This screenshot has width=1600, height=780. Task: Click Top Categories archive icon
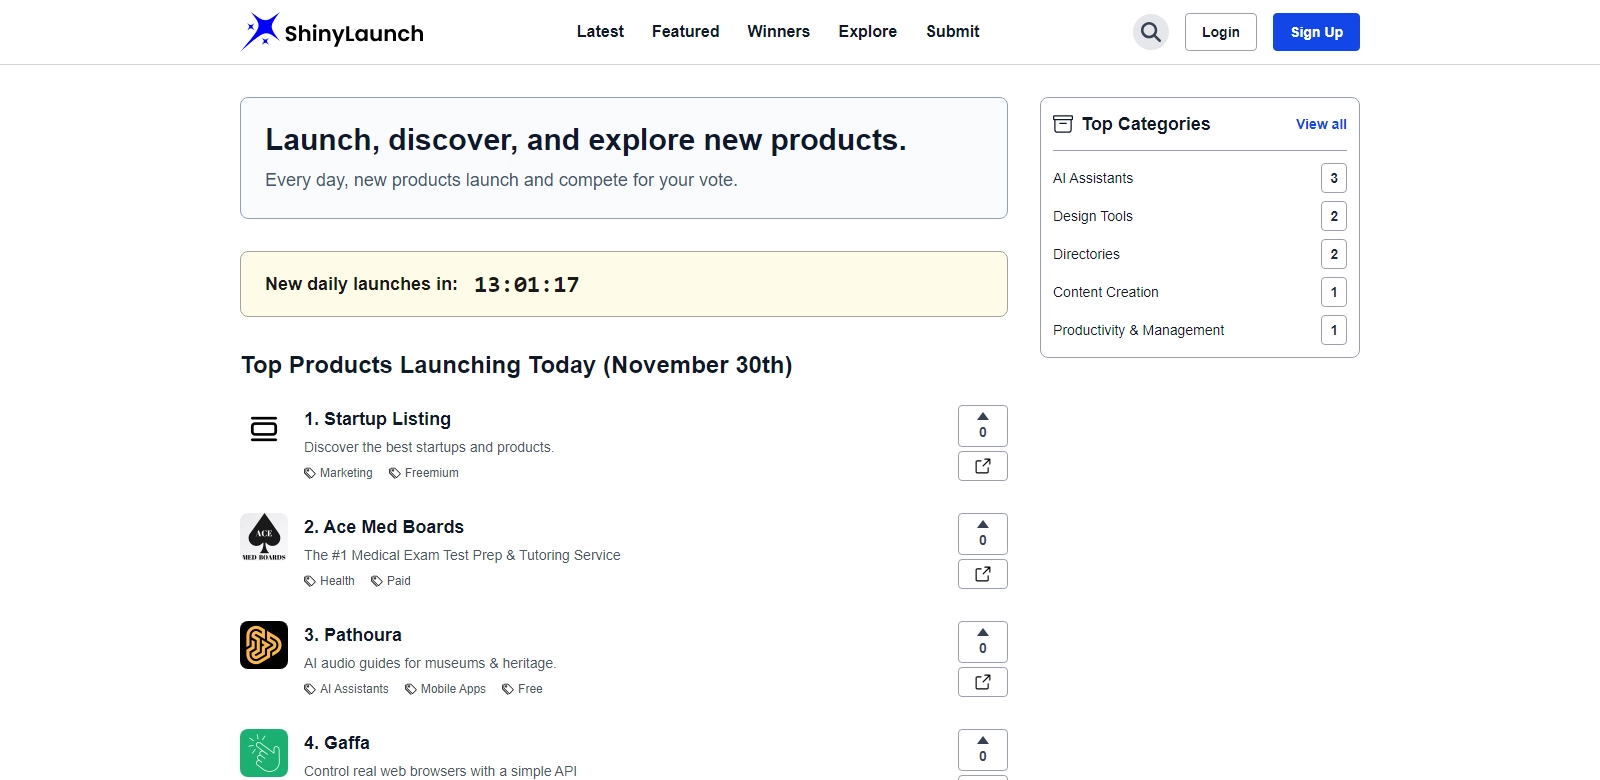click(x=1063, y=124)
